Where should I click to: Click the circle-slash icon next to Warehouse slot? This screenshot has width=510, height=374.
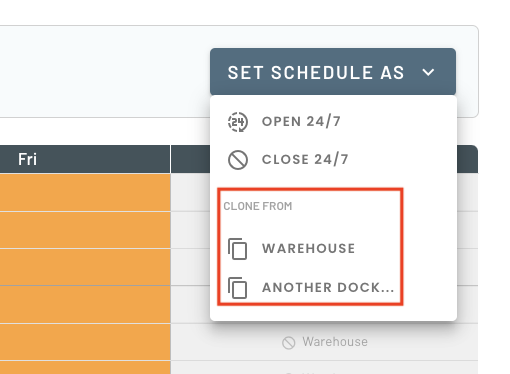289,343
